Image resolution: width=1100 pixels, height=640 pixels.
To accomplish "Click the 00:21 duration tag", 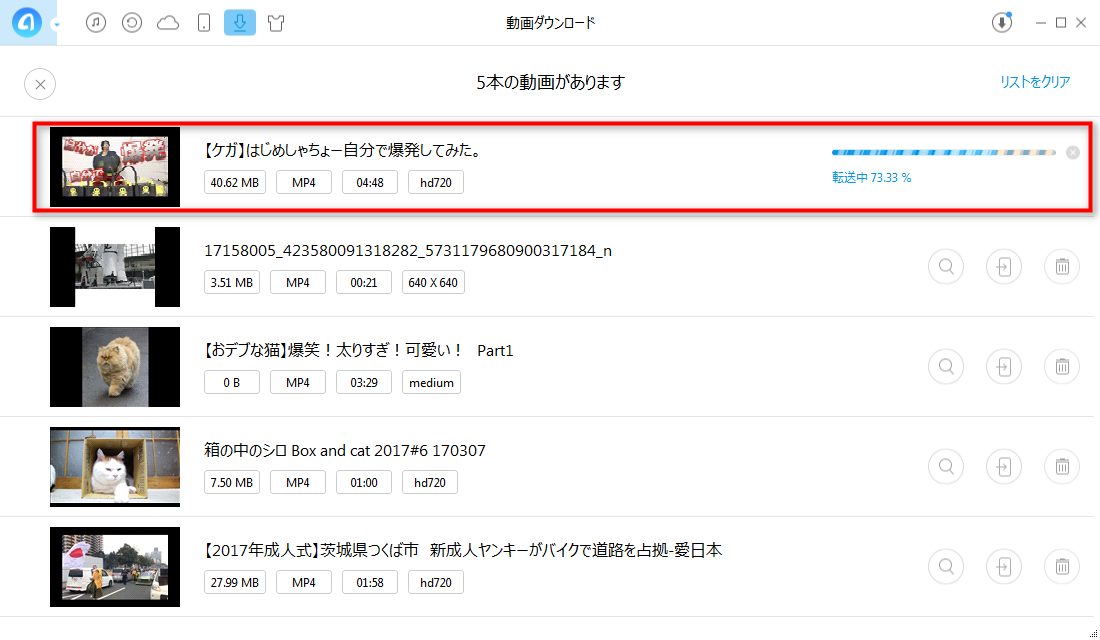I will [363, 283].
